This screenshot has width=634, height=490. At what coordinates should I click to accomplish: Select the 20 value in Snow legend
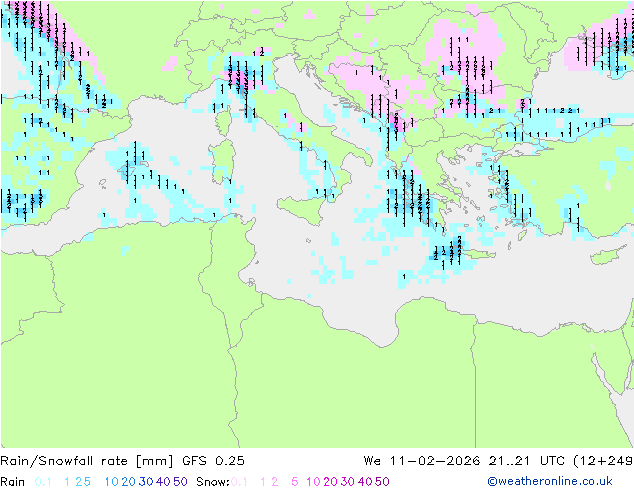(330, 482)
